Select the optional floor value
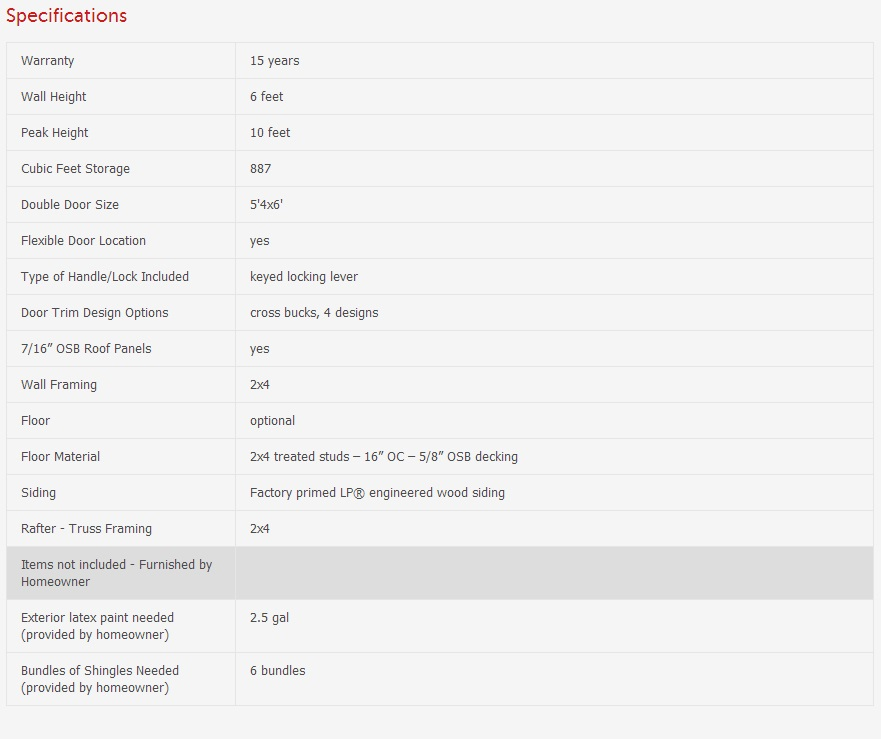Image resolution: width=881 pixels, height=739 pixels. 272,421
